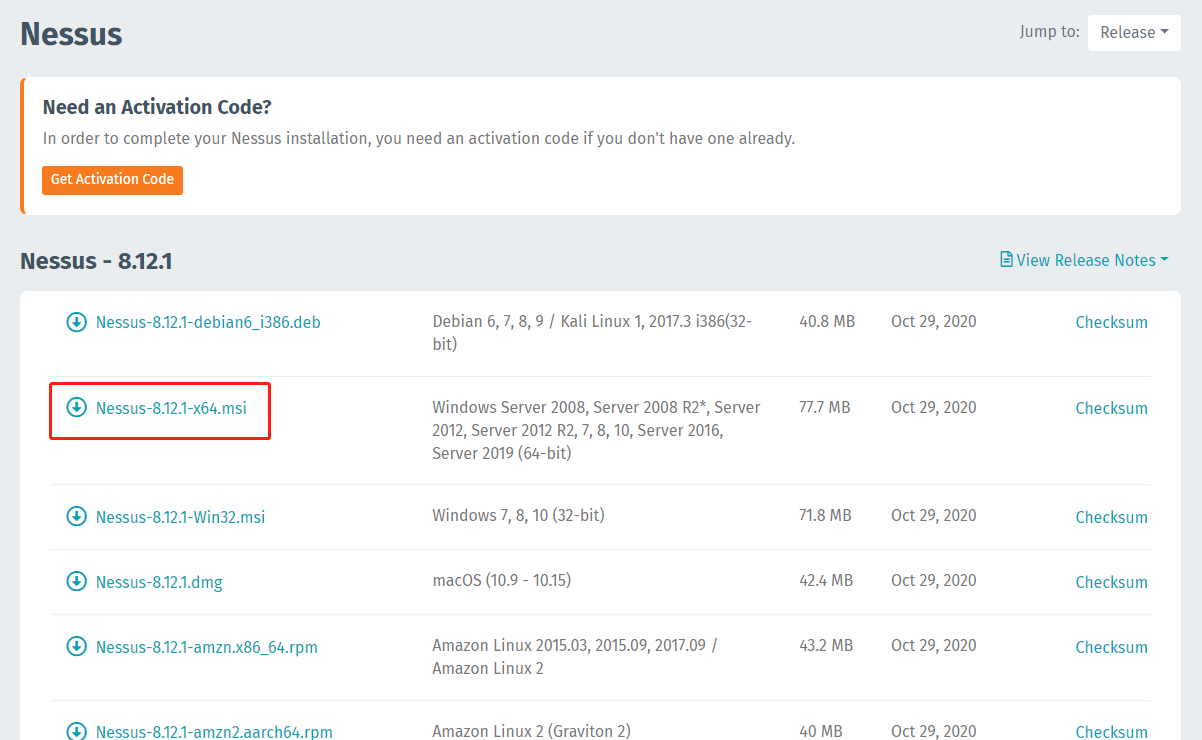This screenshot has height=740, width=1202.
Task: Download Nessus-8.12.1-Win32.msi file link
Action: [180, 517]
